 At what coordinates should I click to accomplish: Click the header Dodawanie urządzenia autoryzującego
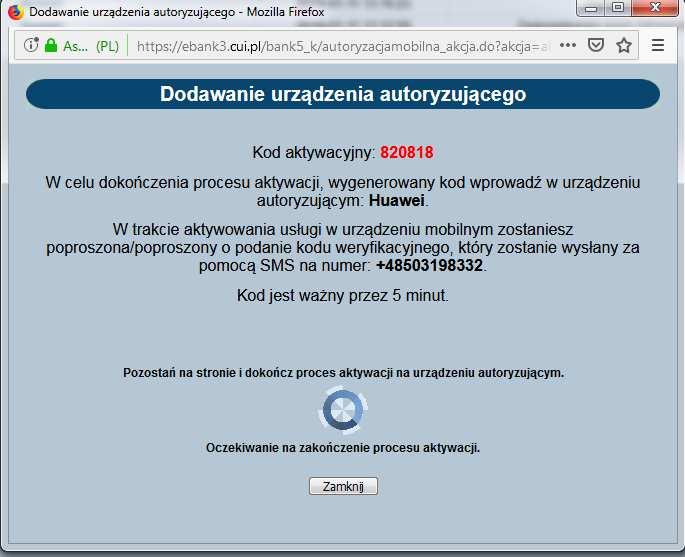point(343,94)
